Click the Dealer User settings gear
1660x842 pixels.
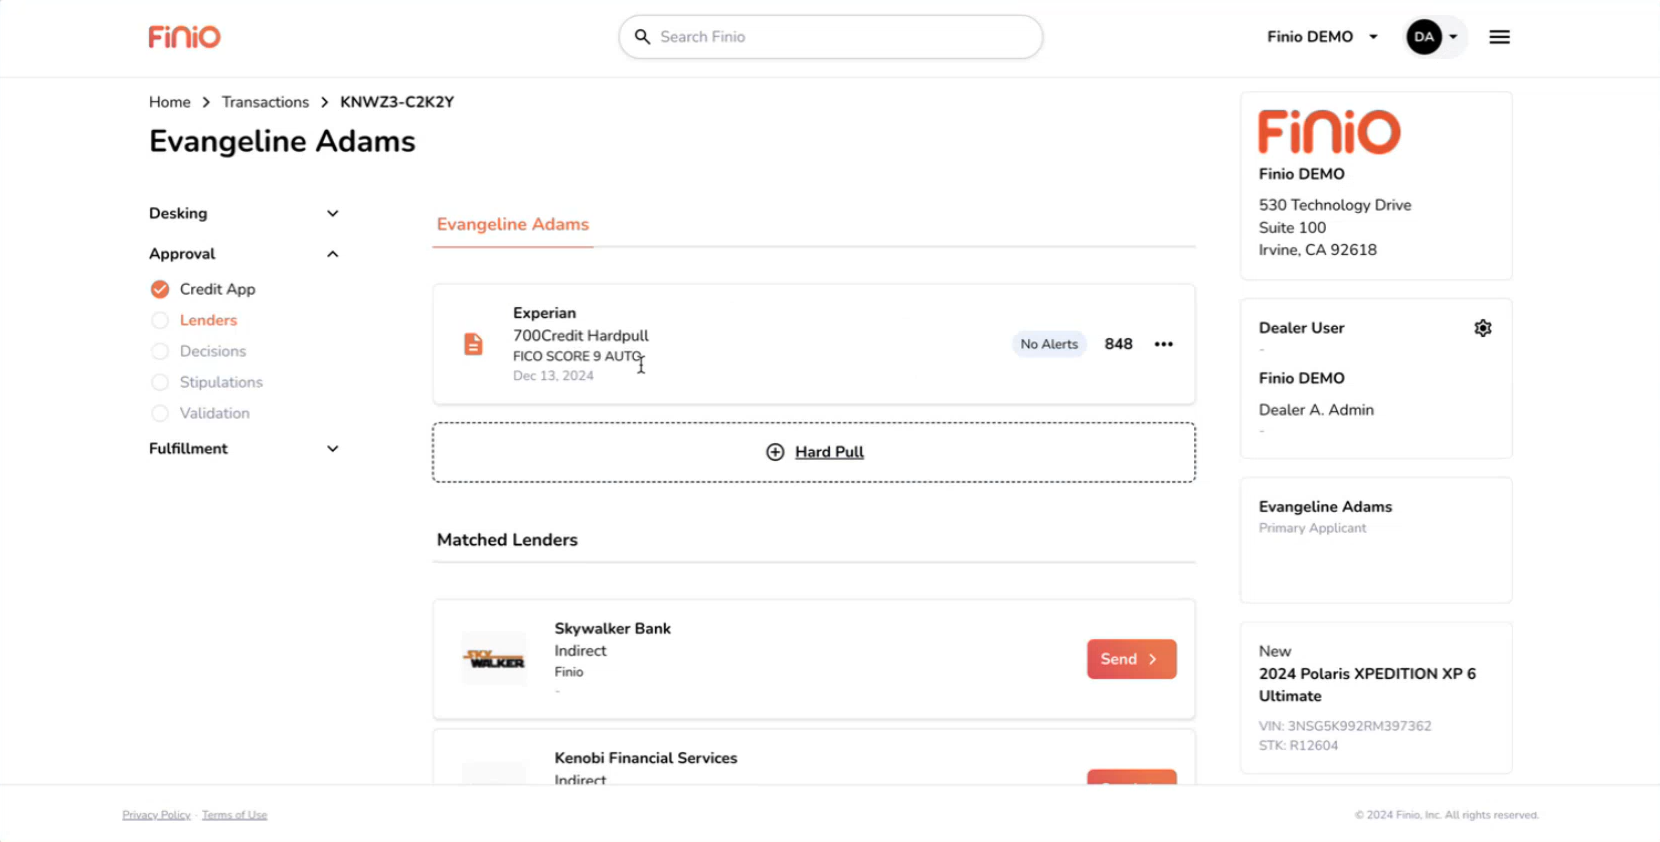1482,328
